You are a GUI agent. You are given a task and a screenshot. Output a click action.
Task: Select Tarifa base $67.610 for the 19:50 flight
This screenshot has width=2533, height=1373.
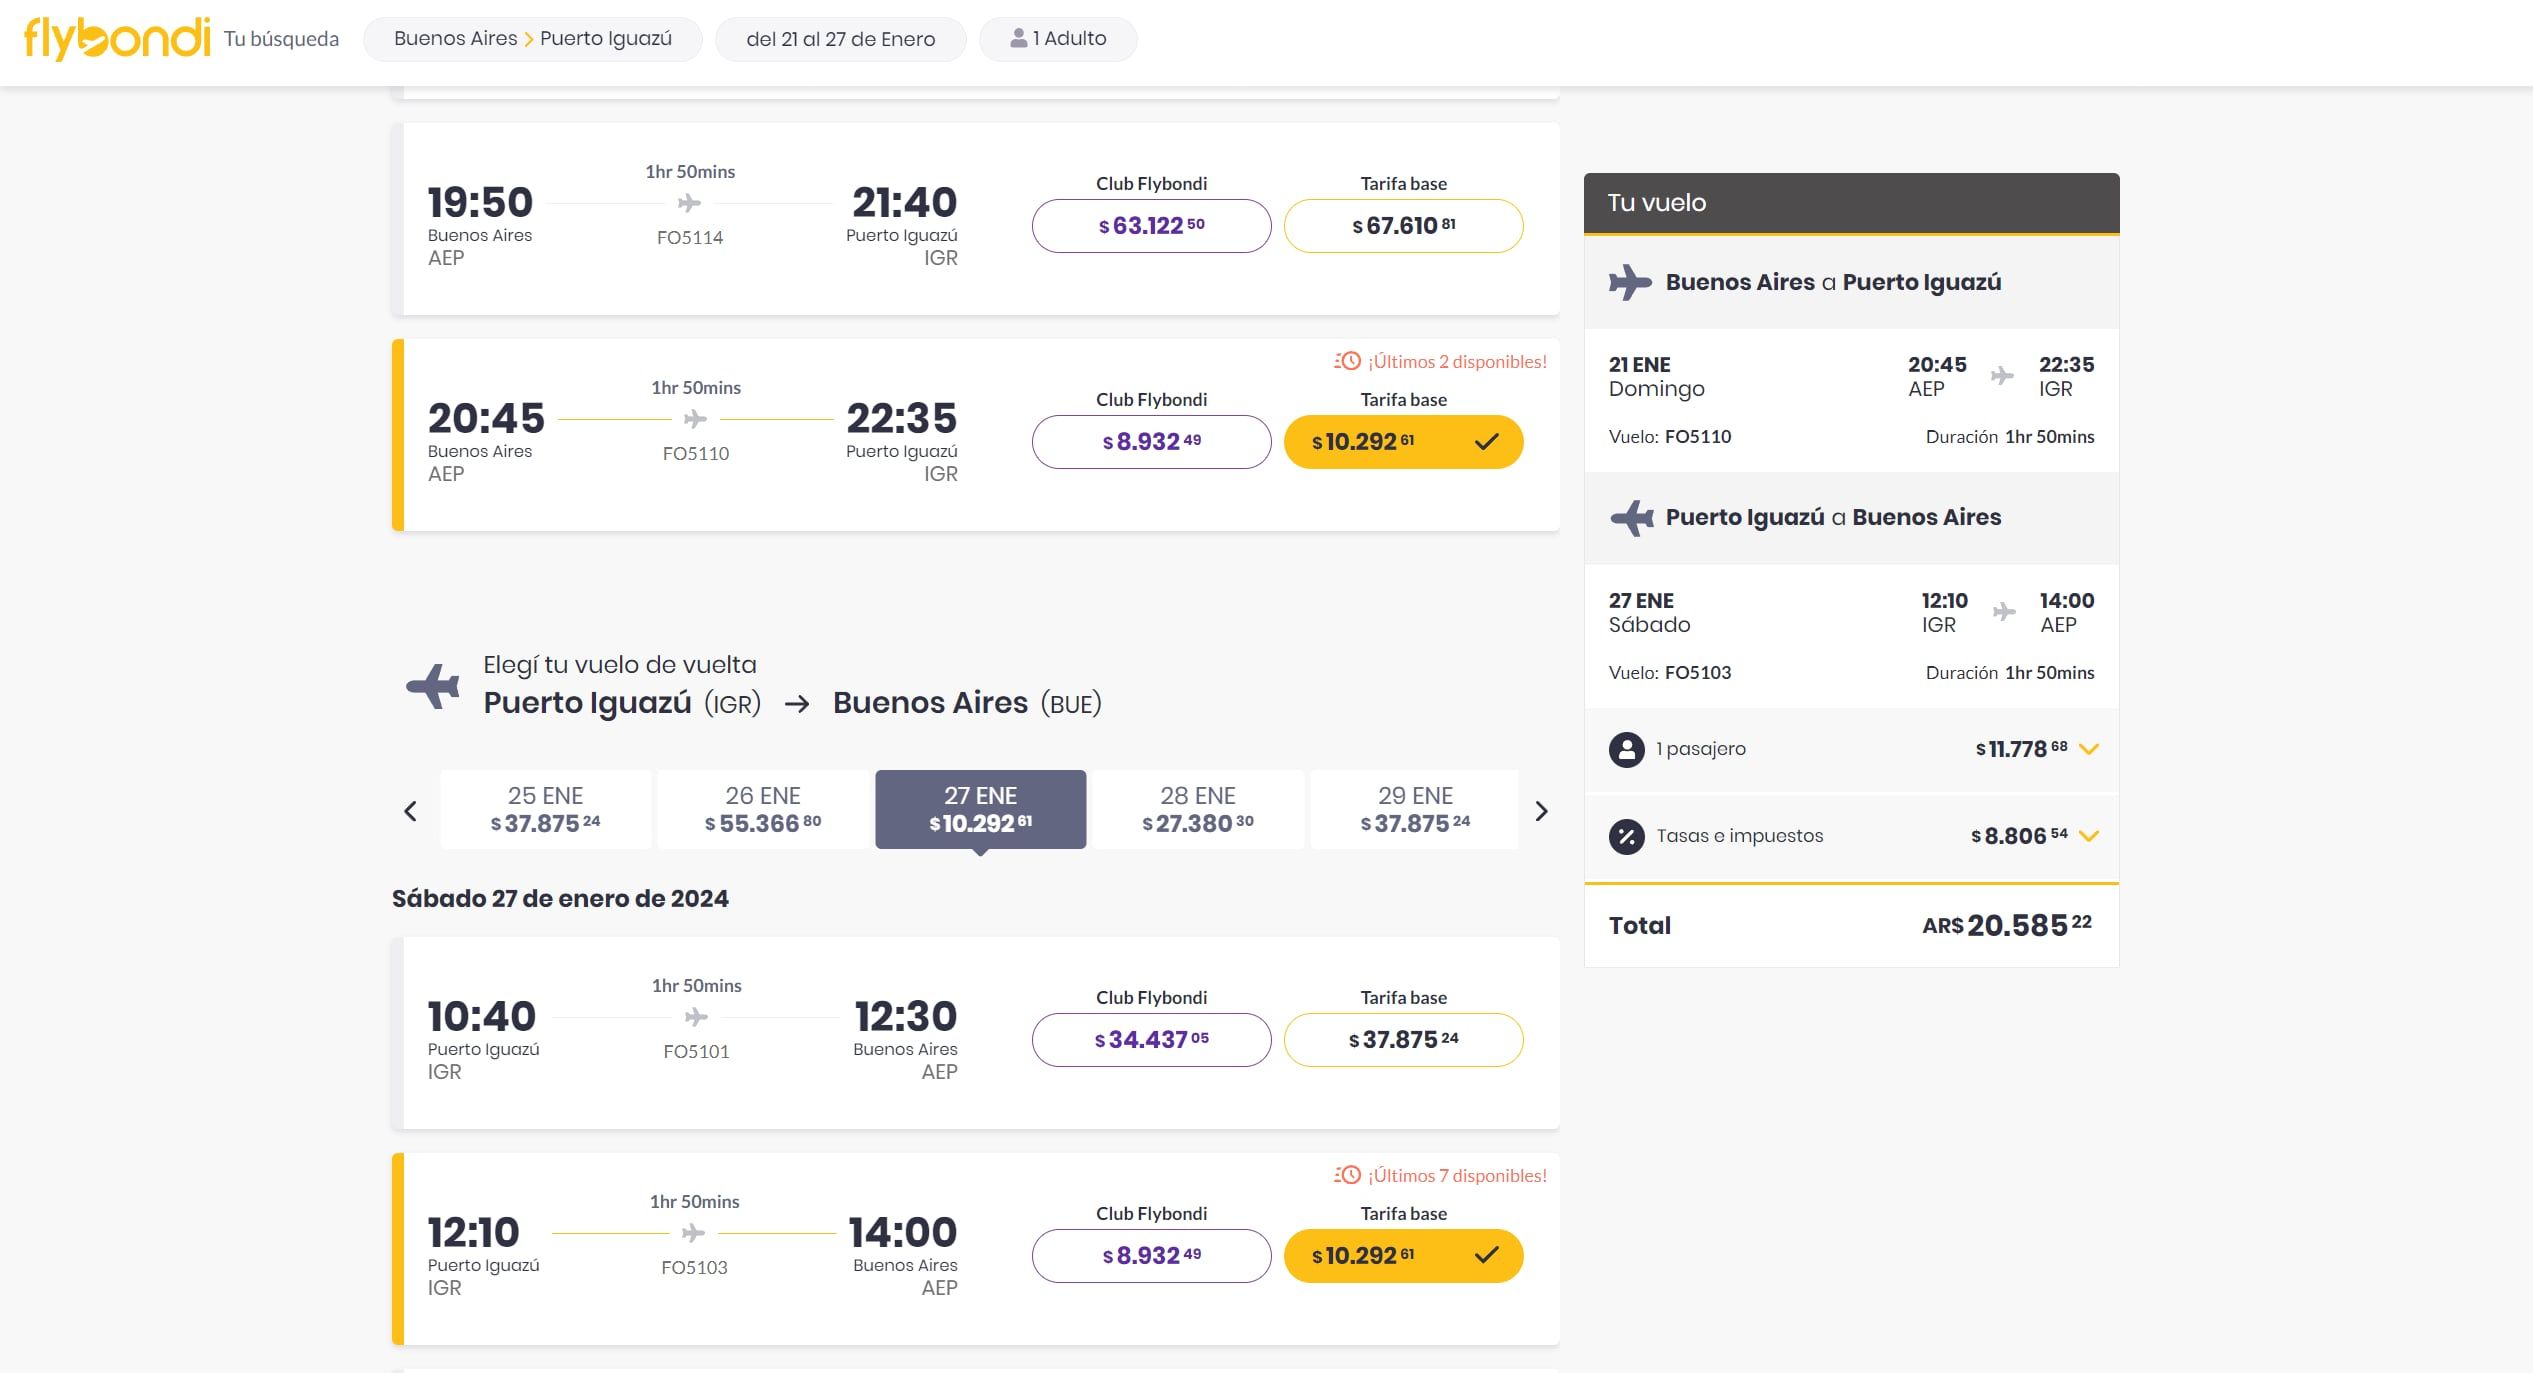coord(1402,226)
